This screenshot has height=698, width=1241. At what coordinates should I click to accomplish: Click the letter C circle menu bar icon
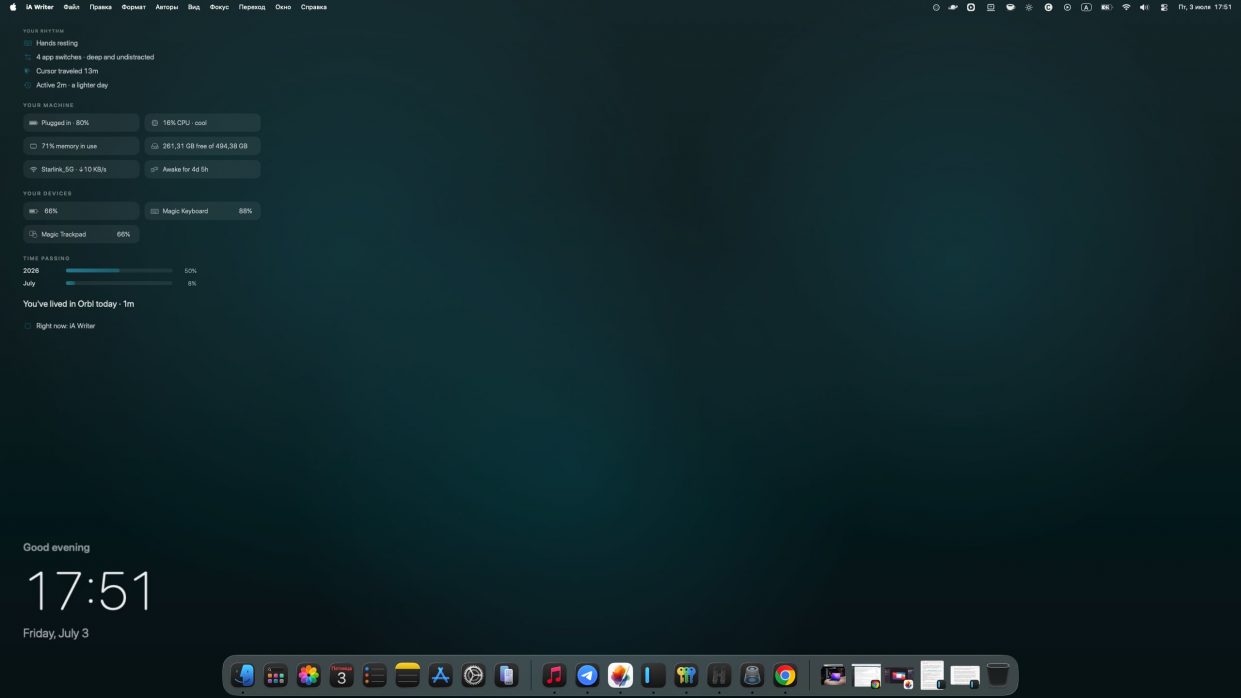1048,7
